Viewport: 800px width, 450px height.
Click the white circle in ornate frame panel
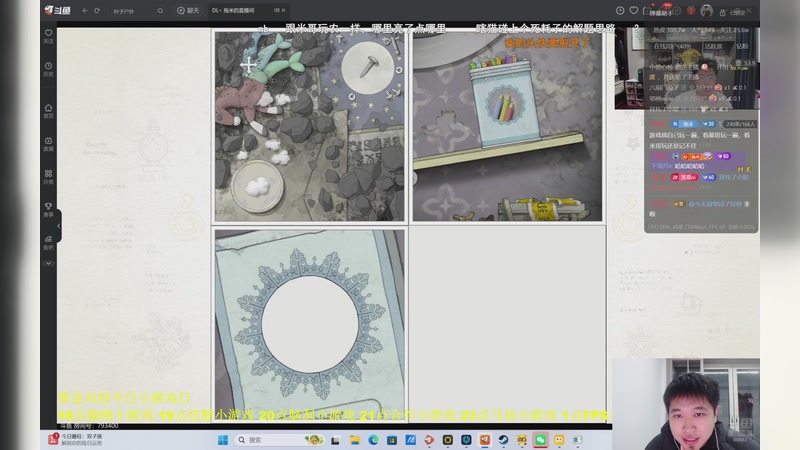(310, 324)
